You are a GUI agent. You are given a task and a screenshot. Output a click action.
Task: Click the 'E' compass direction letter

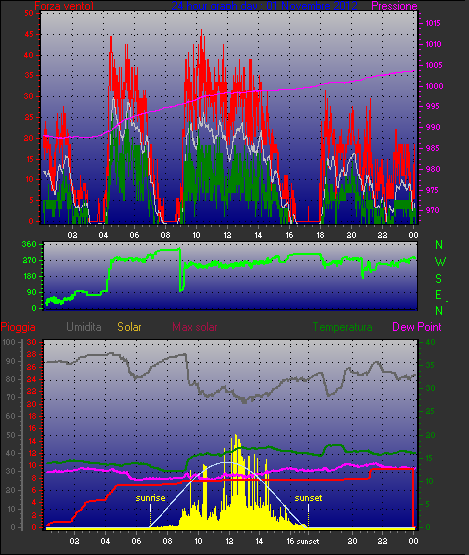[439, 294]
